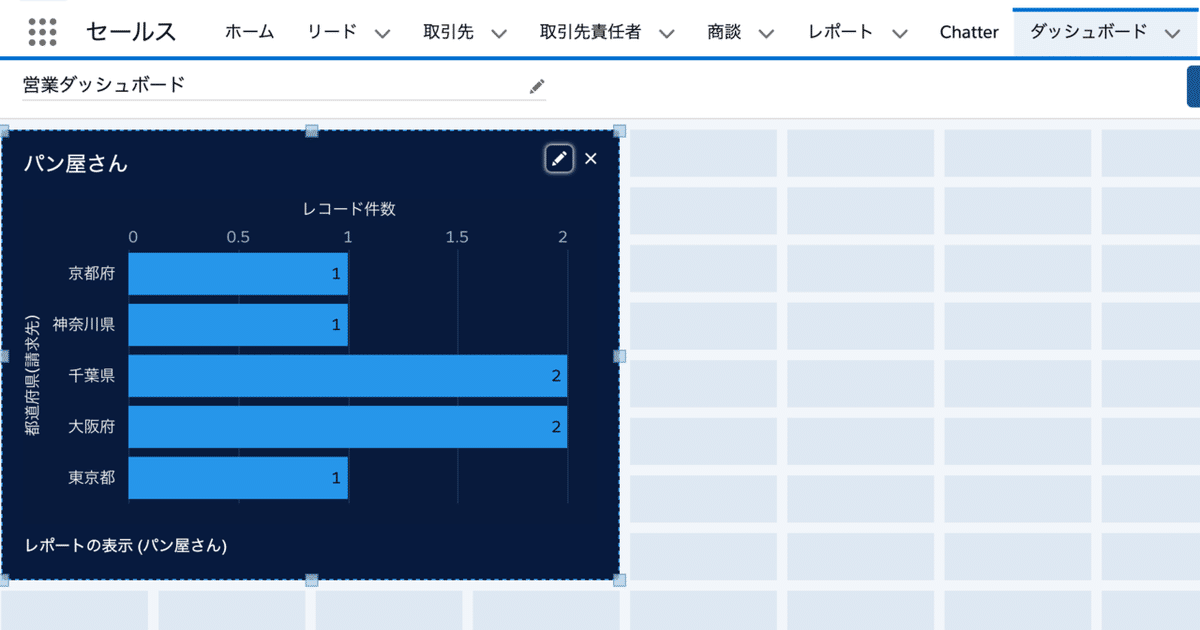The width and height of the screenshot is (1200, 630).
Task: Click the blue button at top right edge
Action: pyautogui.click(x=1194, y=87)
